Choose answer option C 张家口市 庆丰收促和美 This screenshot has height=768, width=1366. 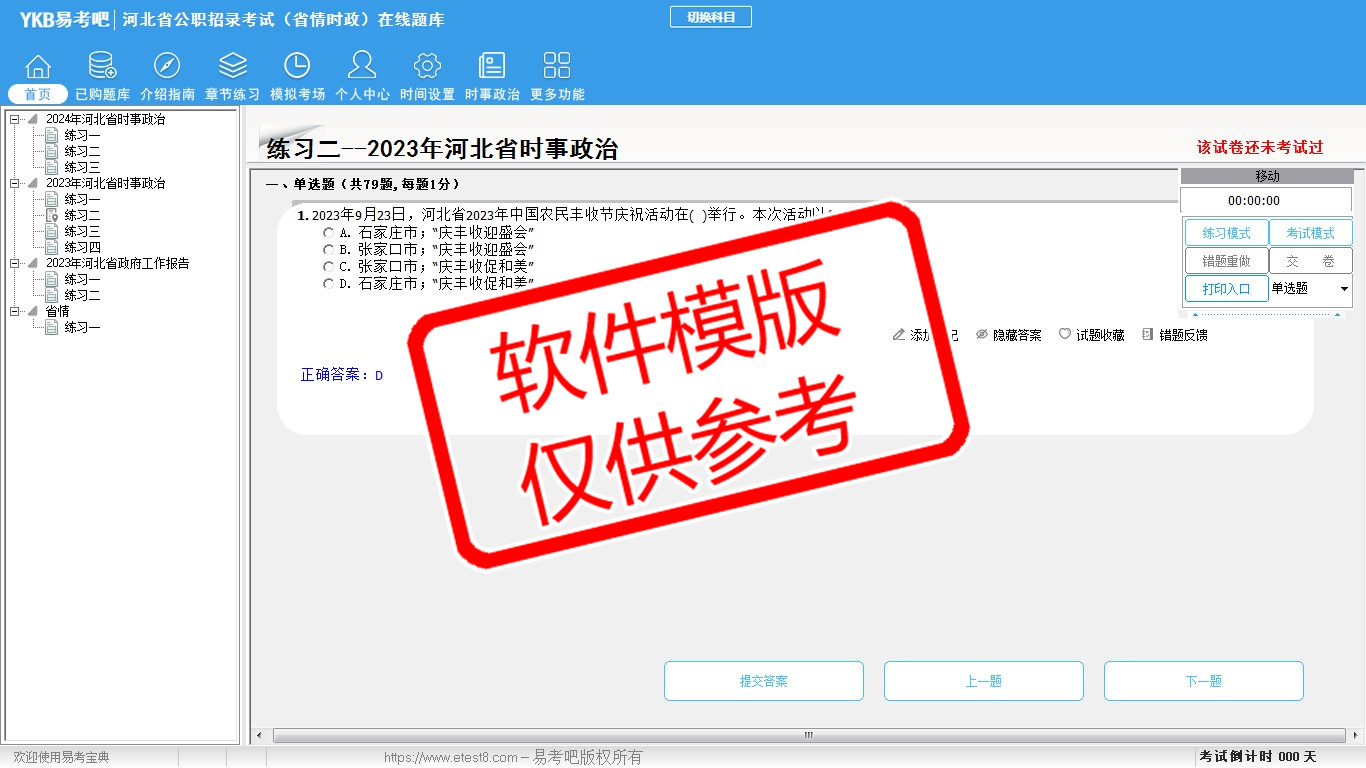click(x=328, y=266)
